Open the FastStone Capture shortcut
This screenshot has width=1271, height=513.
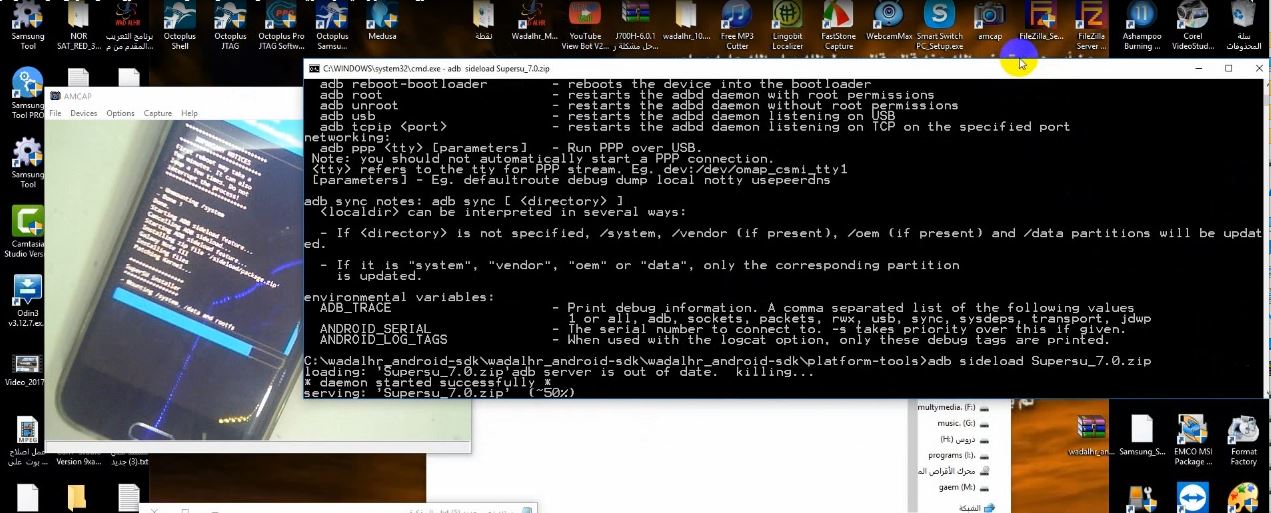tap(838, 26)
